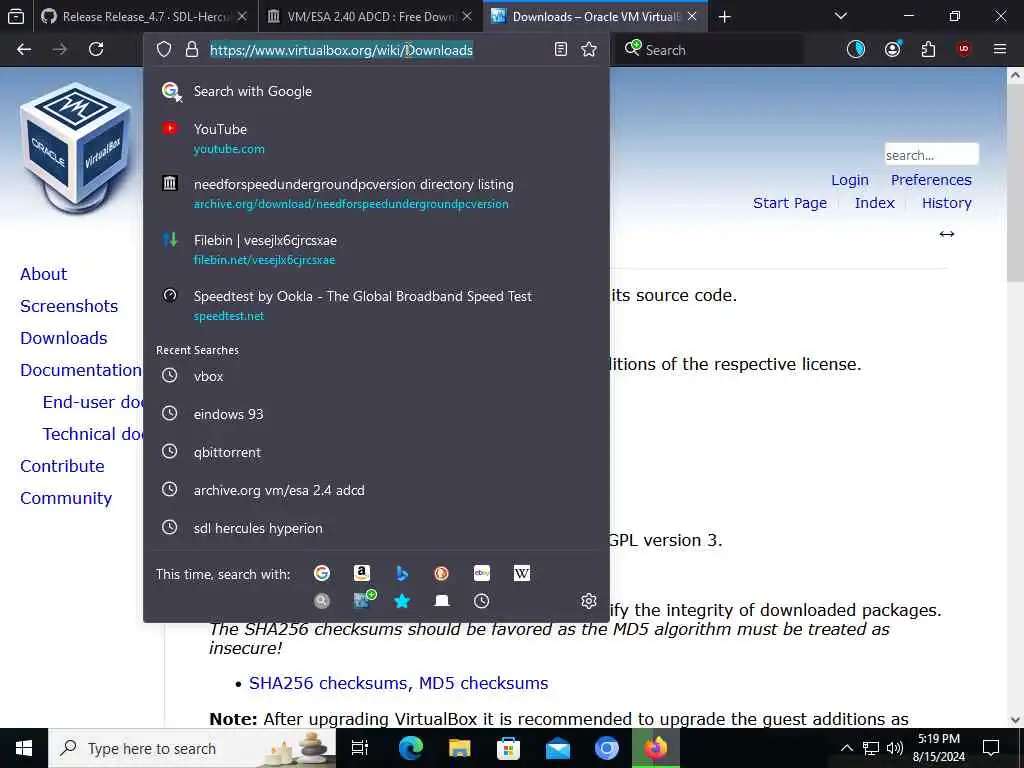Viewport: 1024px width, 768px height.
Task: Click the URL address bar field
Action: pos(376,50)
